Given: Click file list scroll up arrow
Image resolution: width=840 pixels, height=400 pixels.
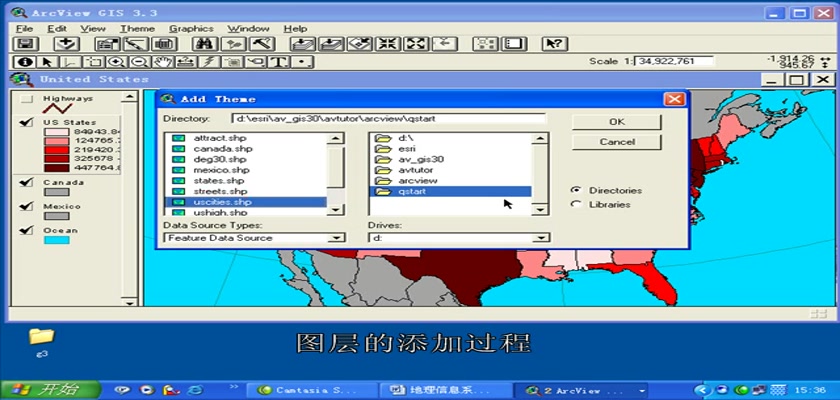Looking at the screenshot, I should point(335,139).
